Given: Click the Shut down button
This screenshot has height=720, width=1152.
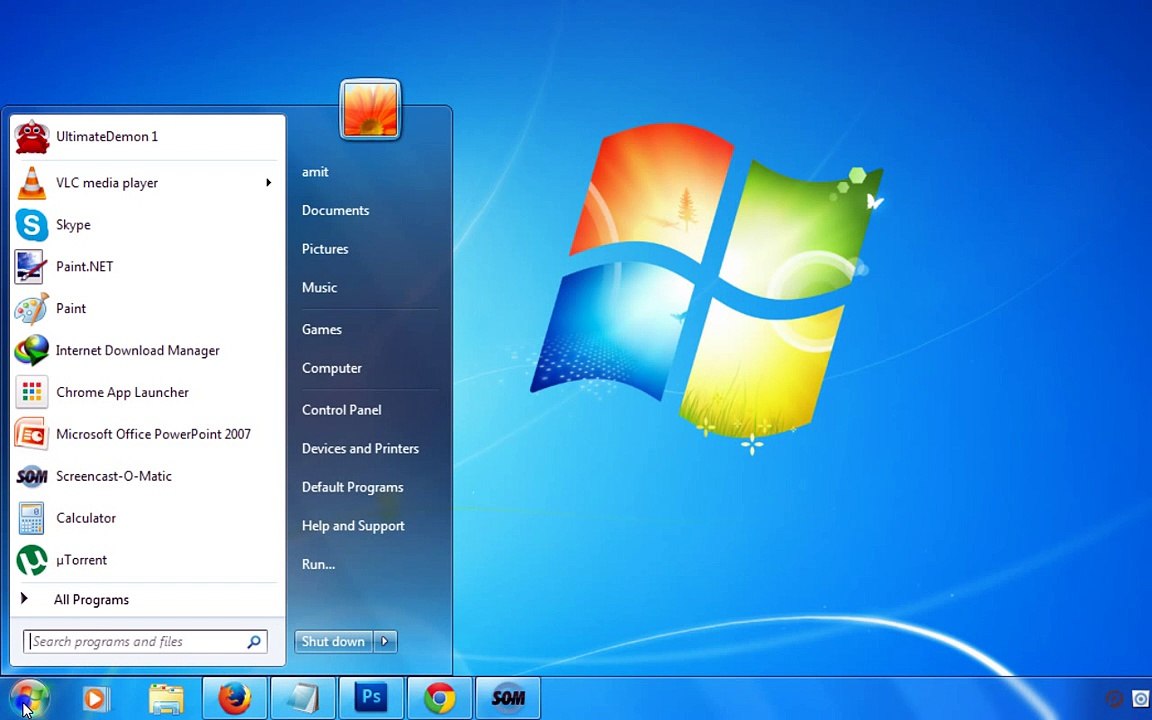Looking at the screenshot, I should coord(334,641).
